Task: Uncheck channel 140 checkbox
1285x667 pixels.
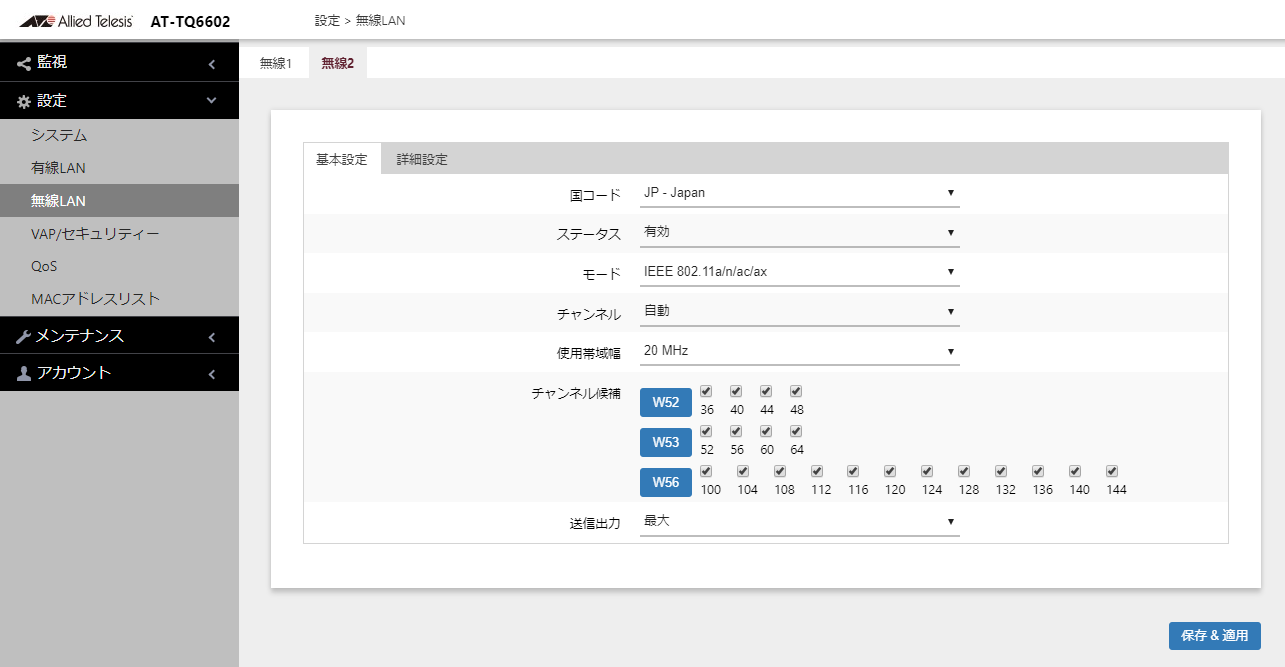Action: [x=1075, y=471]
